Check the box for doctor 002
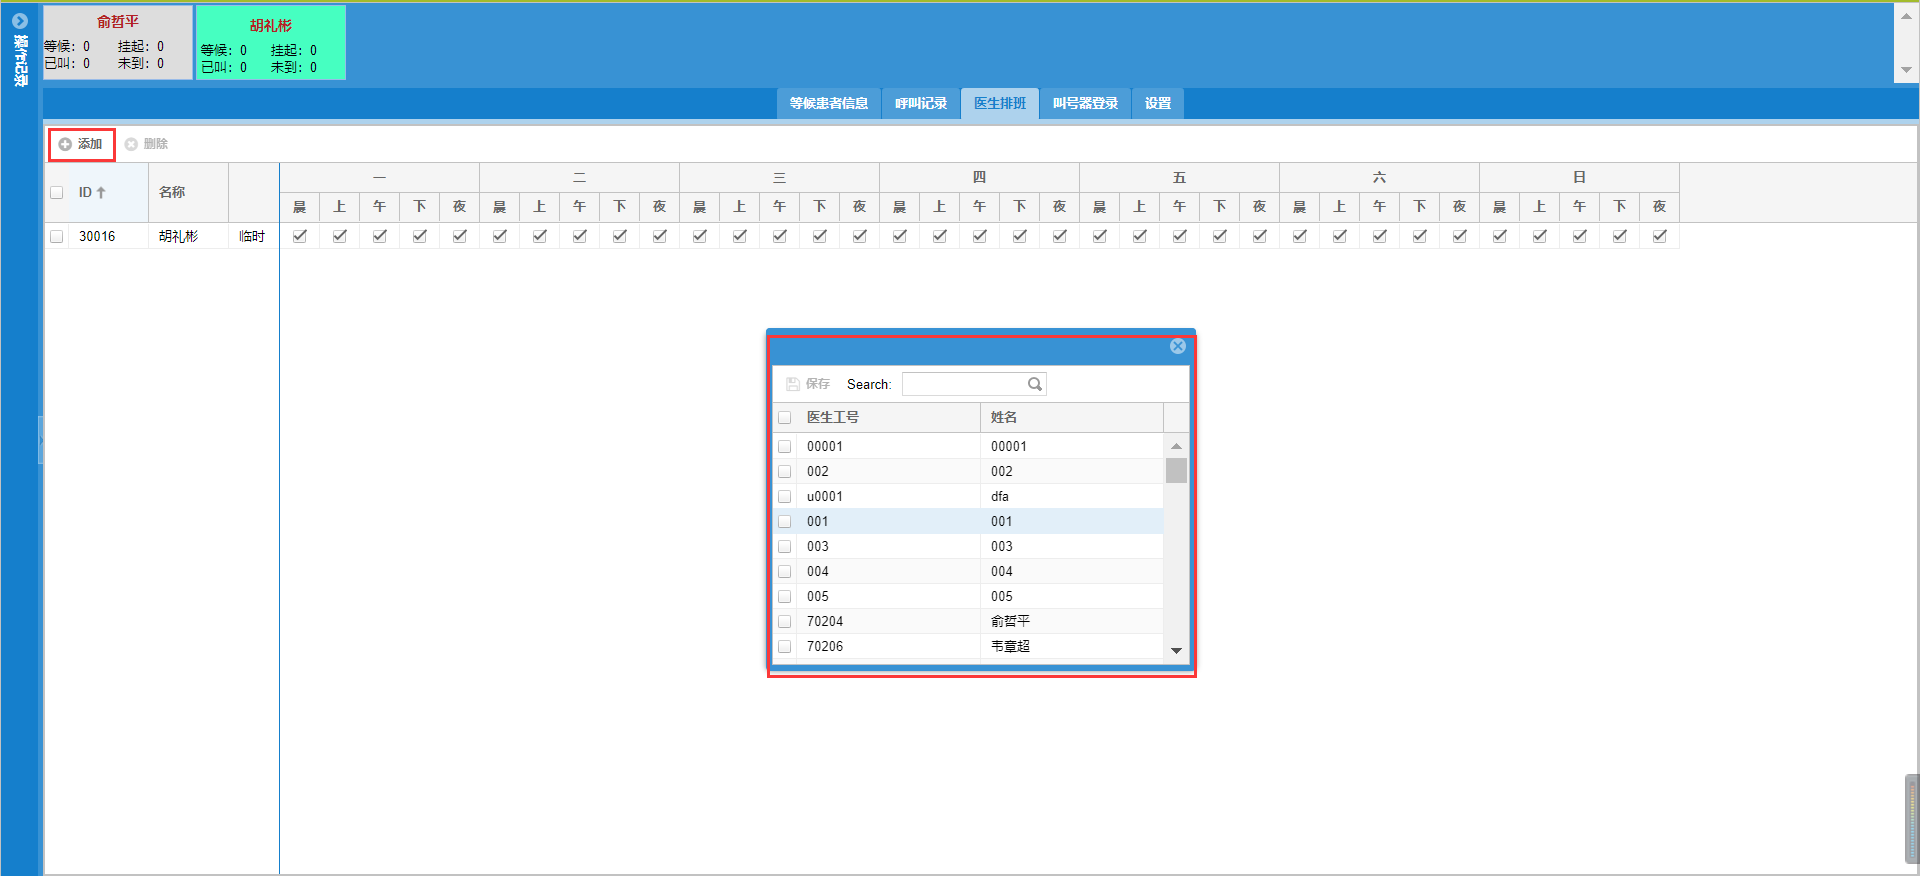This screenshot has width=1920, height=876. click(x=785, y=472)
